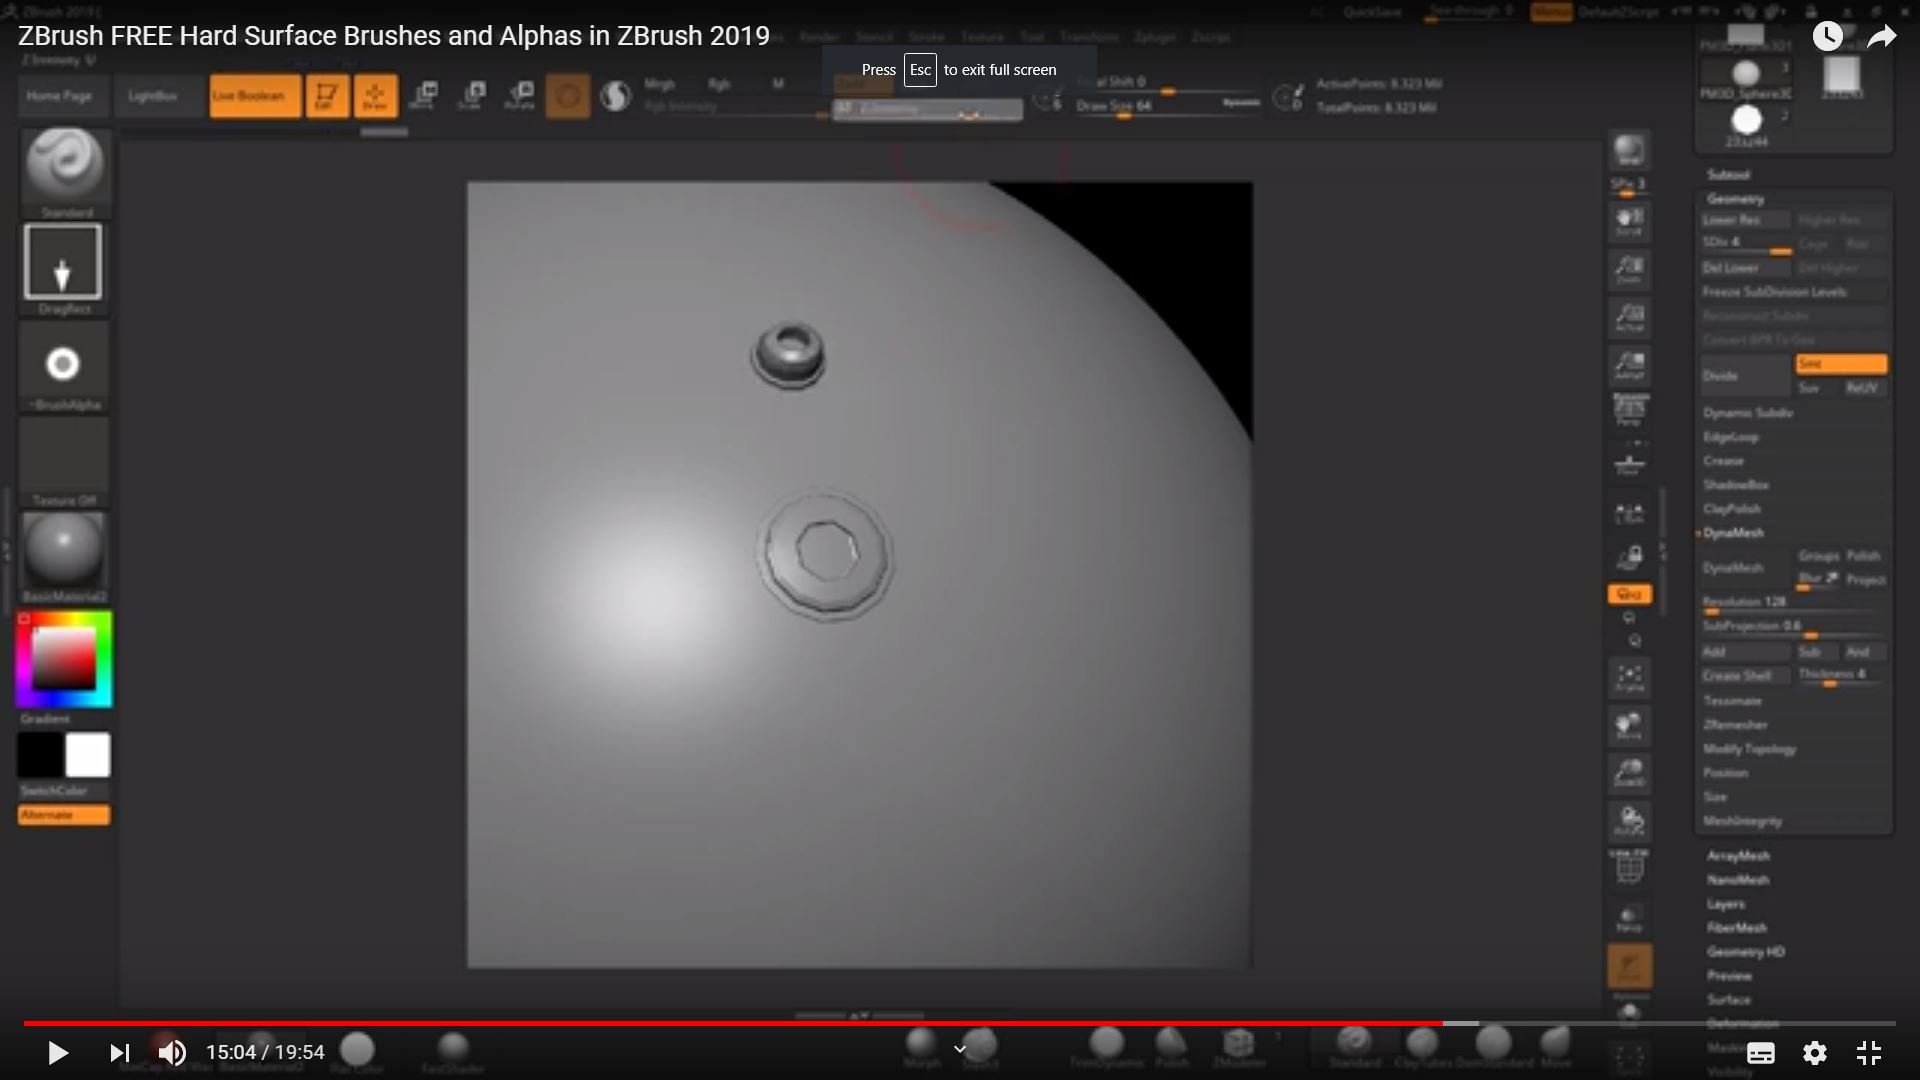Click the Del Lower button
This screenshot has width=1920, height=1080.
coord(1746,268)
